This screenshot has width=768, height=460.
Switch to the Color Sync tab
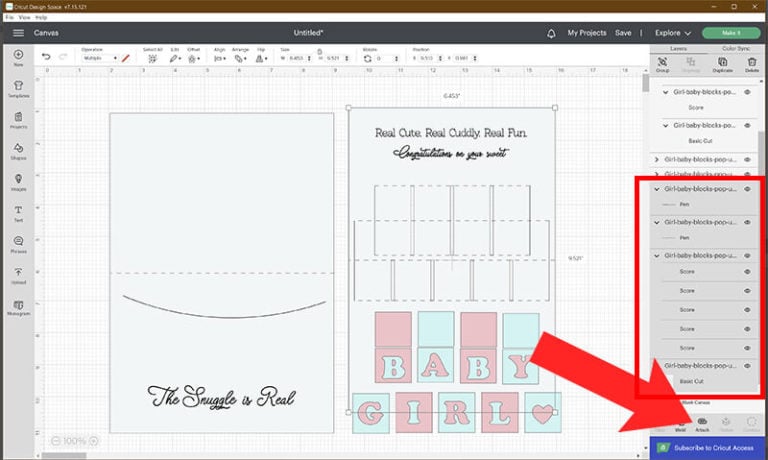(736, 48)
